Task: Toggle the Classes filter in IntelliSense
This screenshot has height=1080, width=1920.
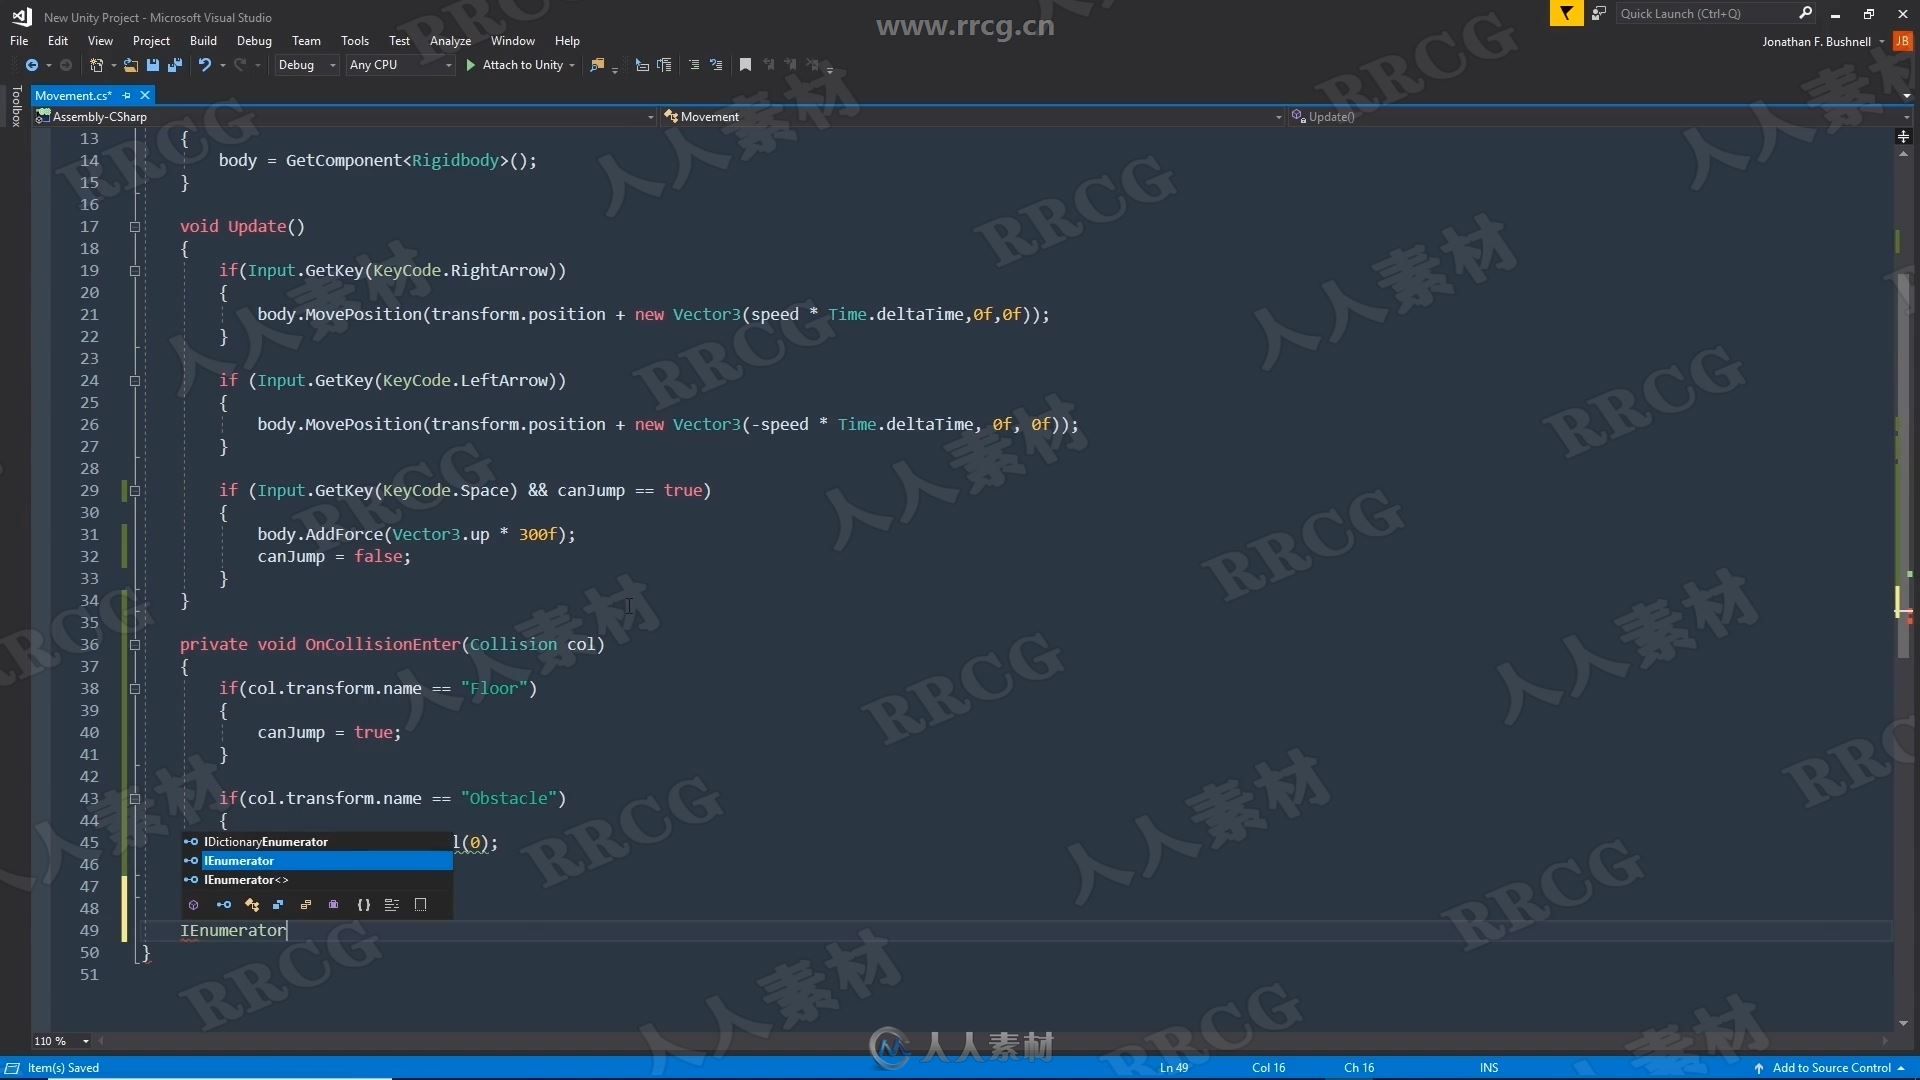Action: [252, 905]
